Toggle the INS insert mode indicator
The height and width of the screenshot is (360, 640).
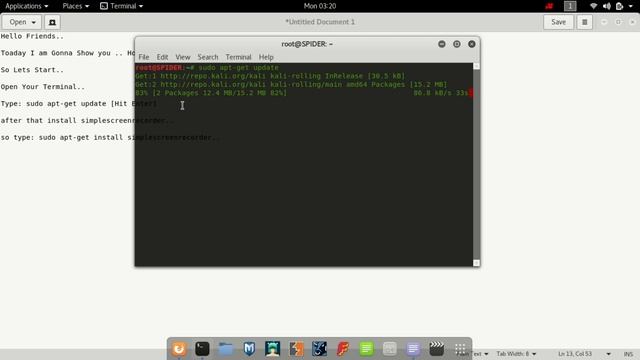(x=628, y=354)
